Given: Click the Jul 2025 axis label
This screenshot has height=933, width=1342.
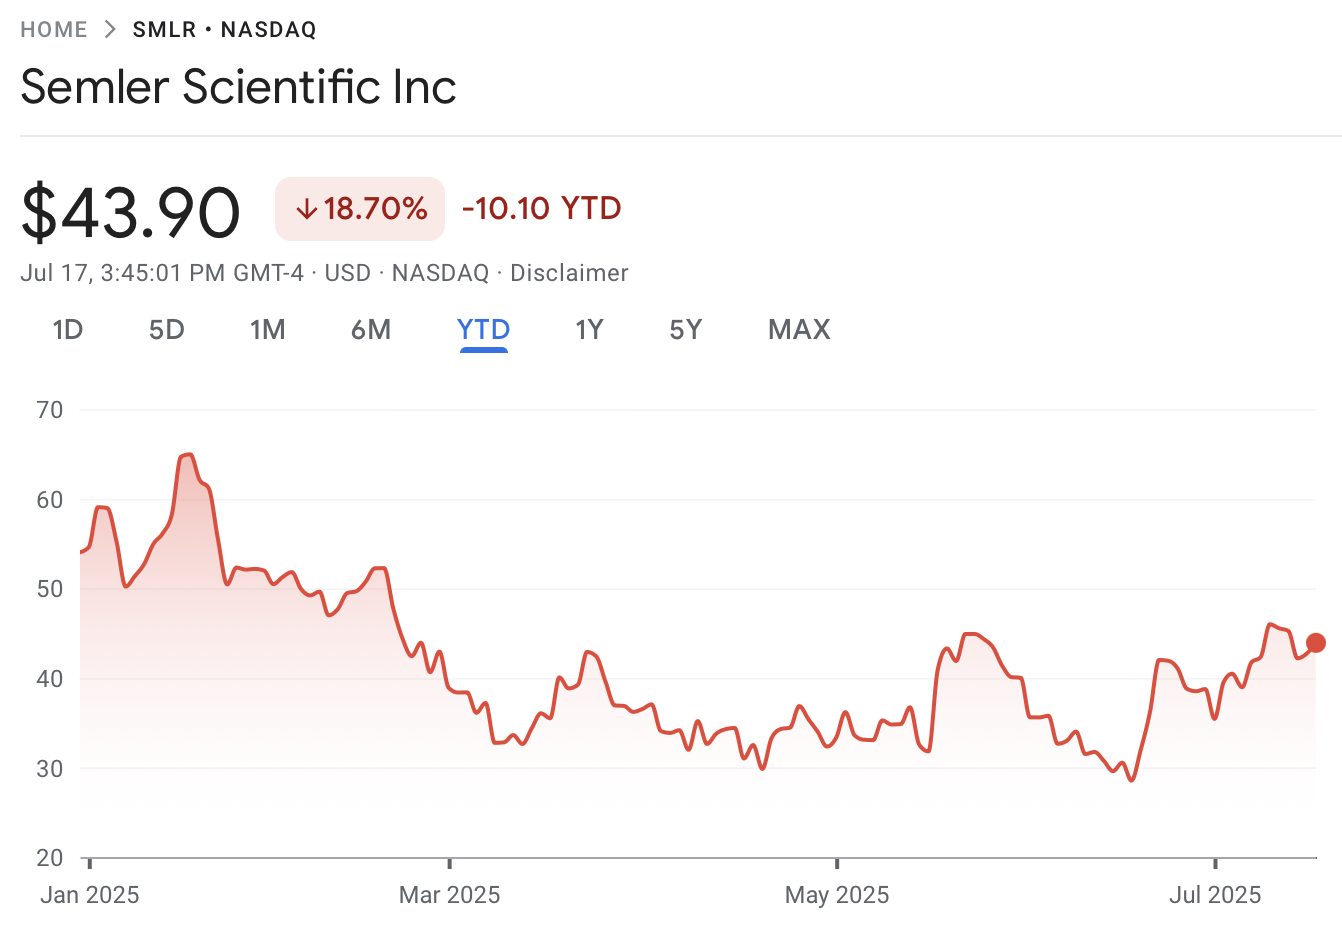Looking at the screenshot, I should tap(1215, 895).
